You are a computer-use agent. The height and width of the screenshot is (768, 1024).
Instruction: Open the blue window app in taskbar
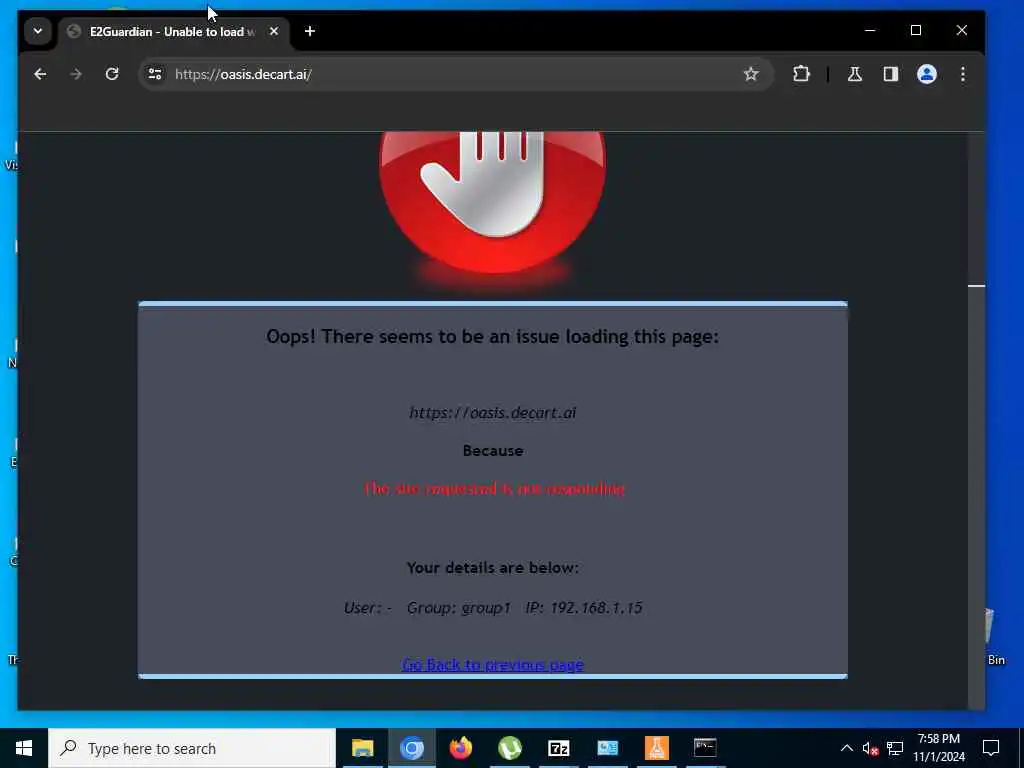[x=607, y=748]
